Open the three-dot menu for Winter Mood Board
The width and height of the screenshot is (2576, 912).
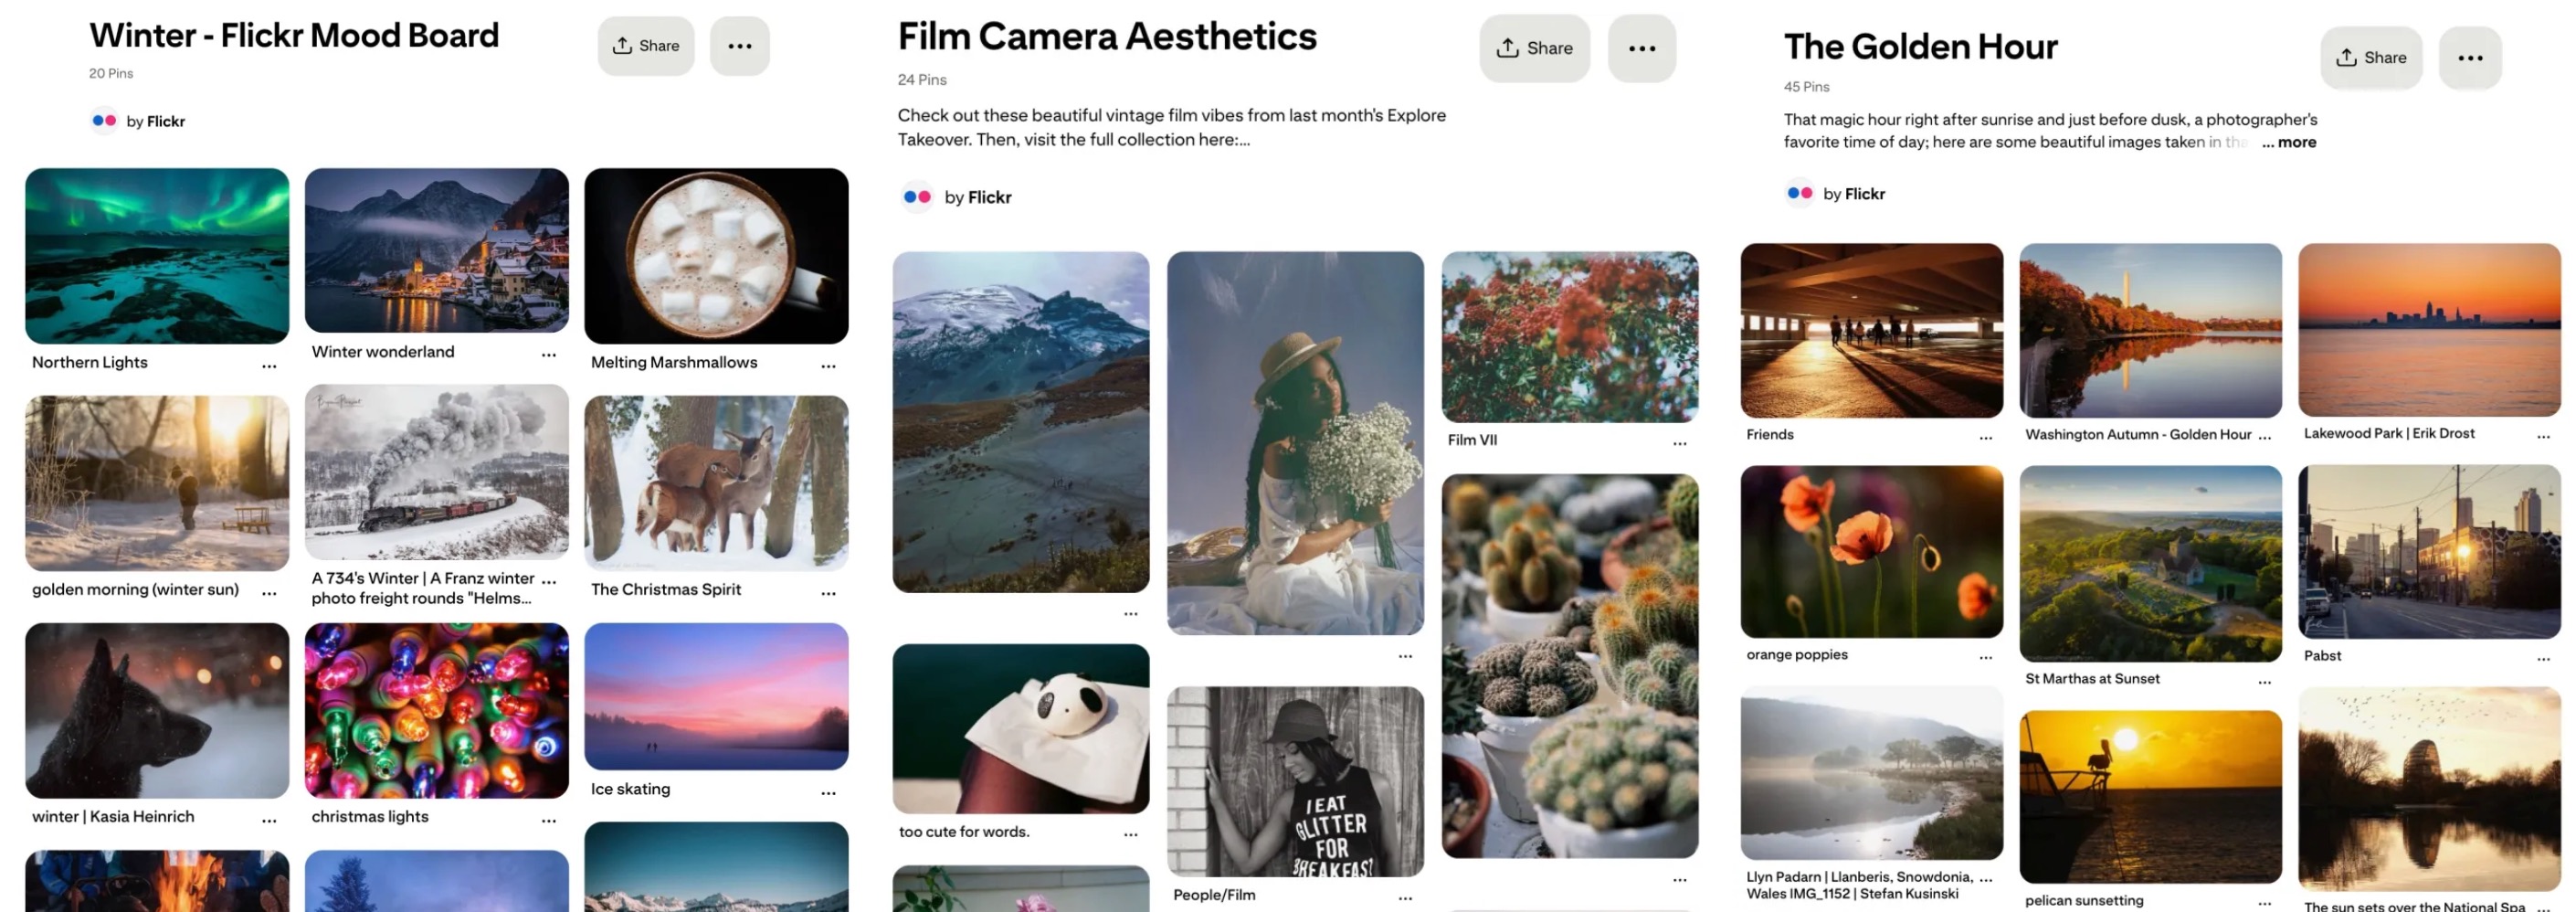pos(739,46)
